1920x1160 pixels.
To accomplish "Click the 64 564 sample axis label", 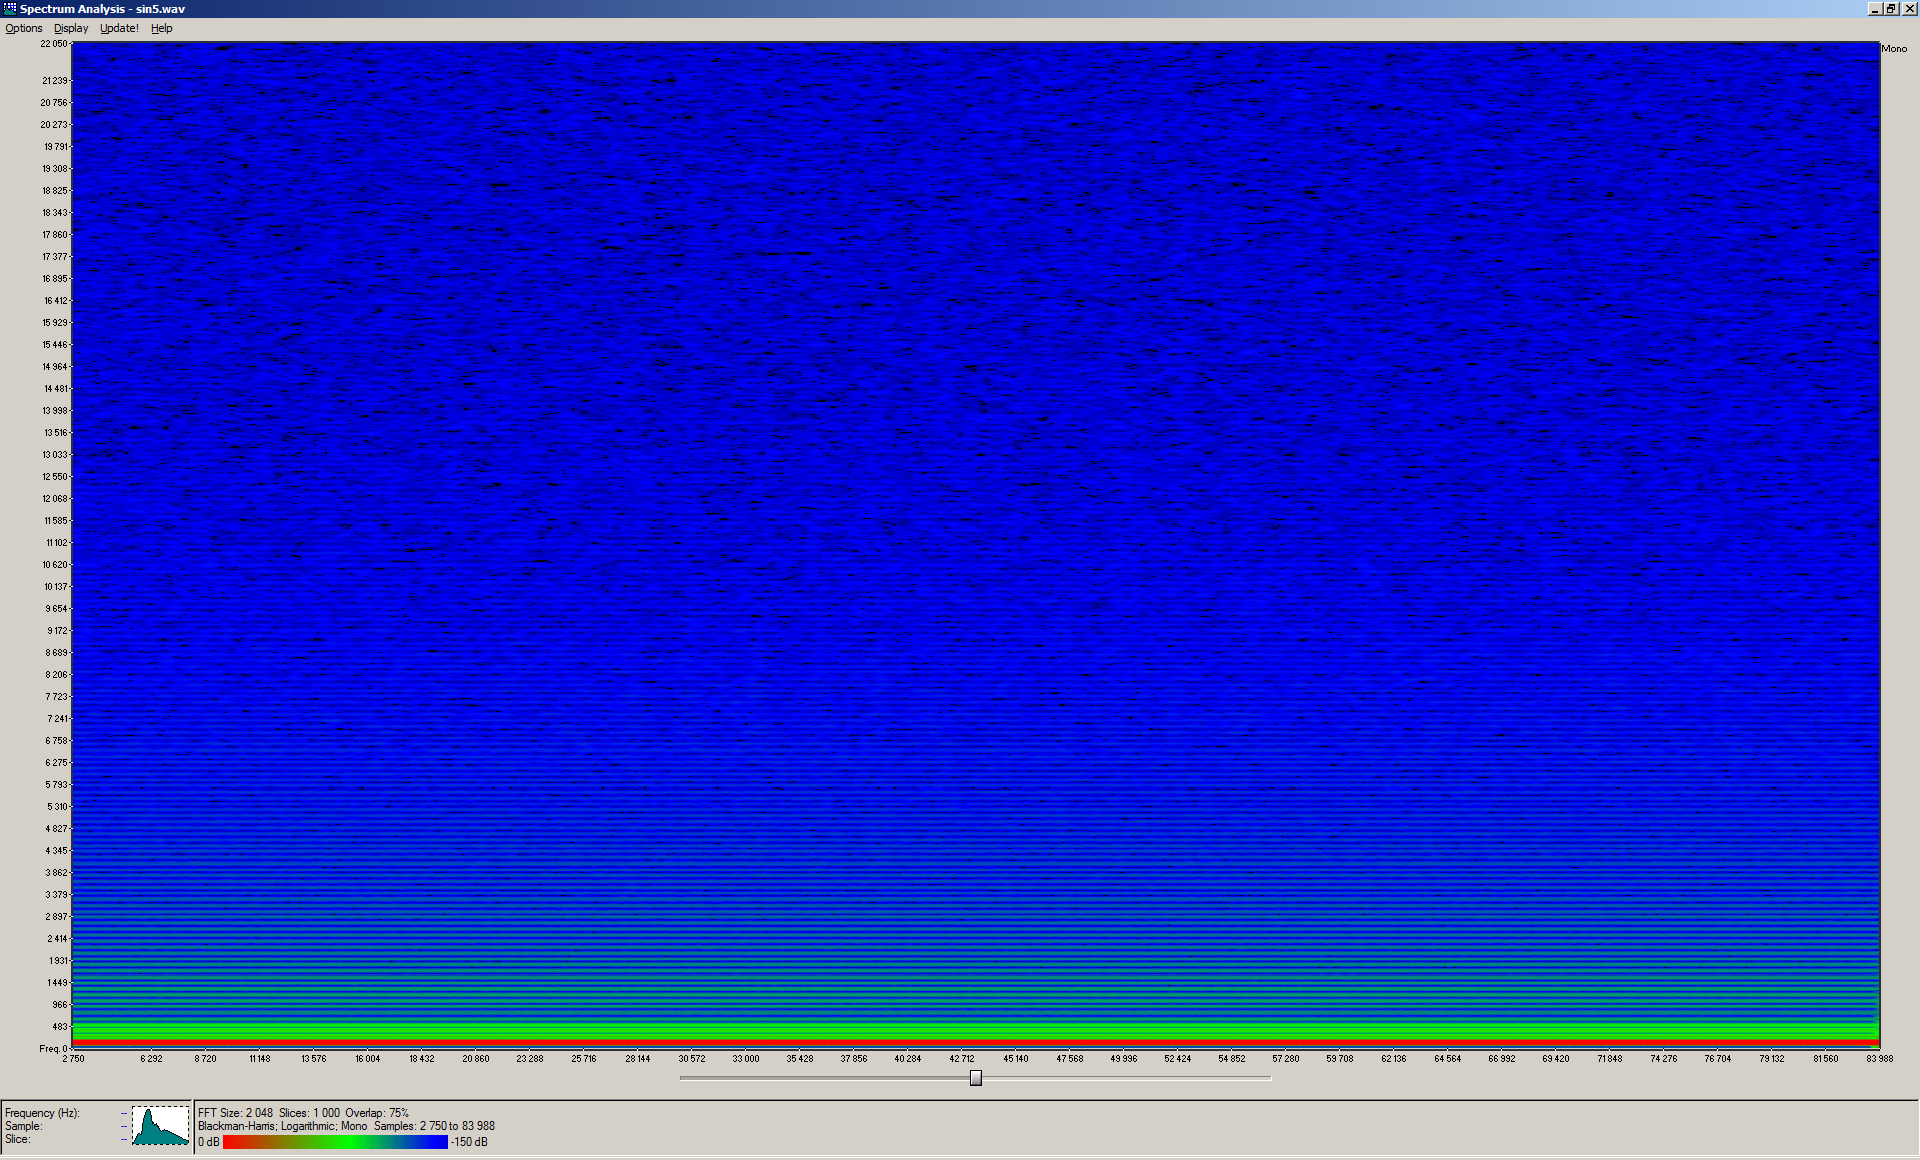I will [x=1448, y=1059].
